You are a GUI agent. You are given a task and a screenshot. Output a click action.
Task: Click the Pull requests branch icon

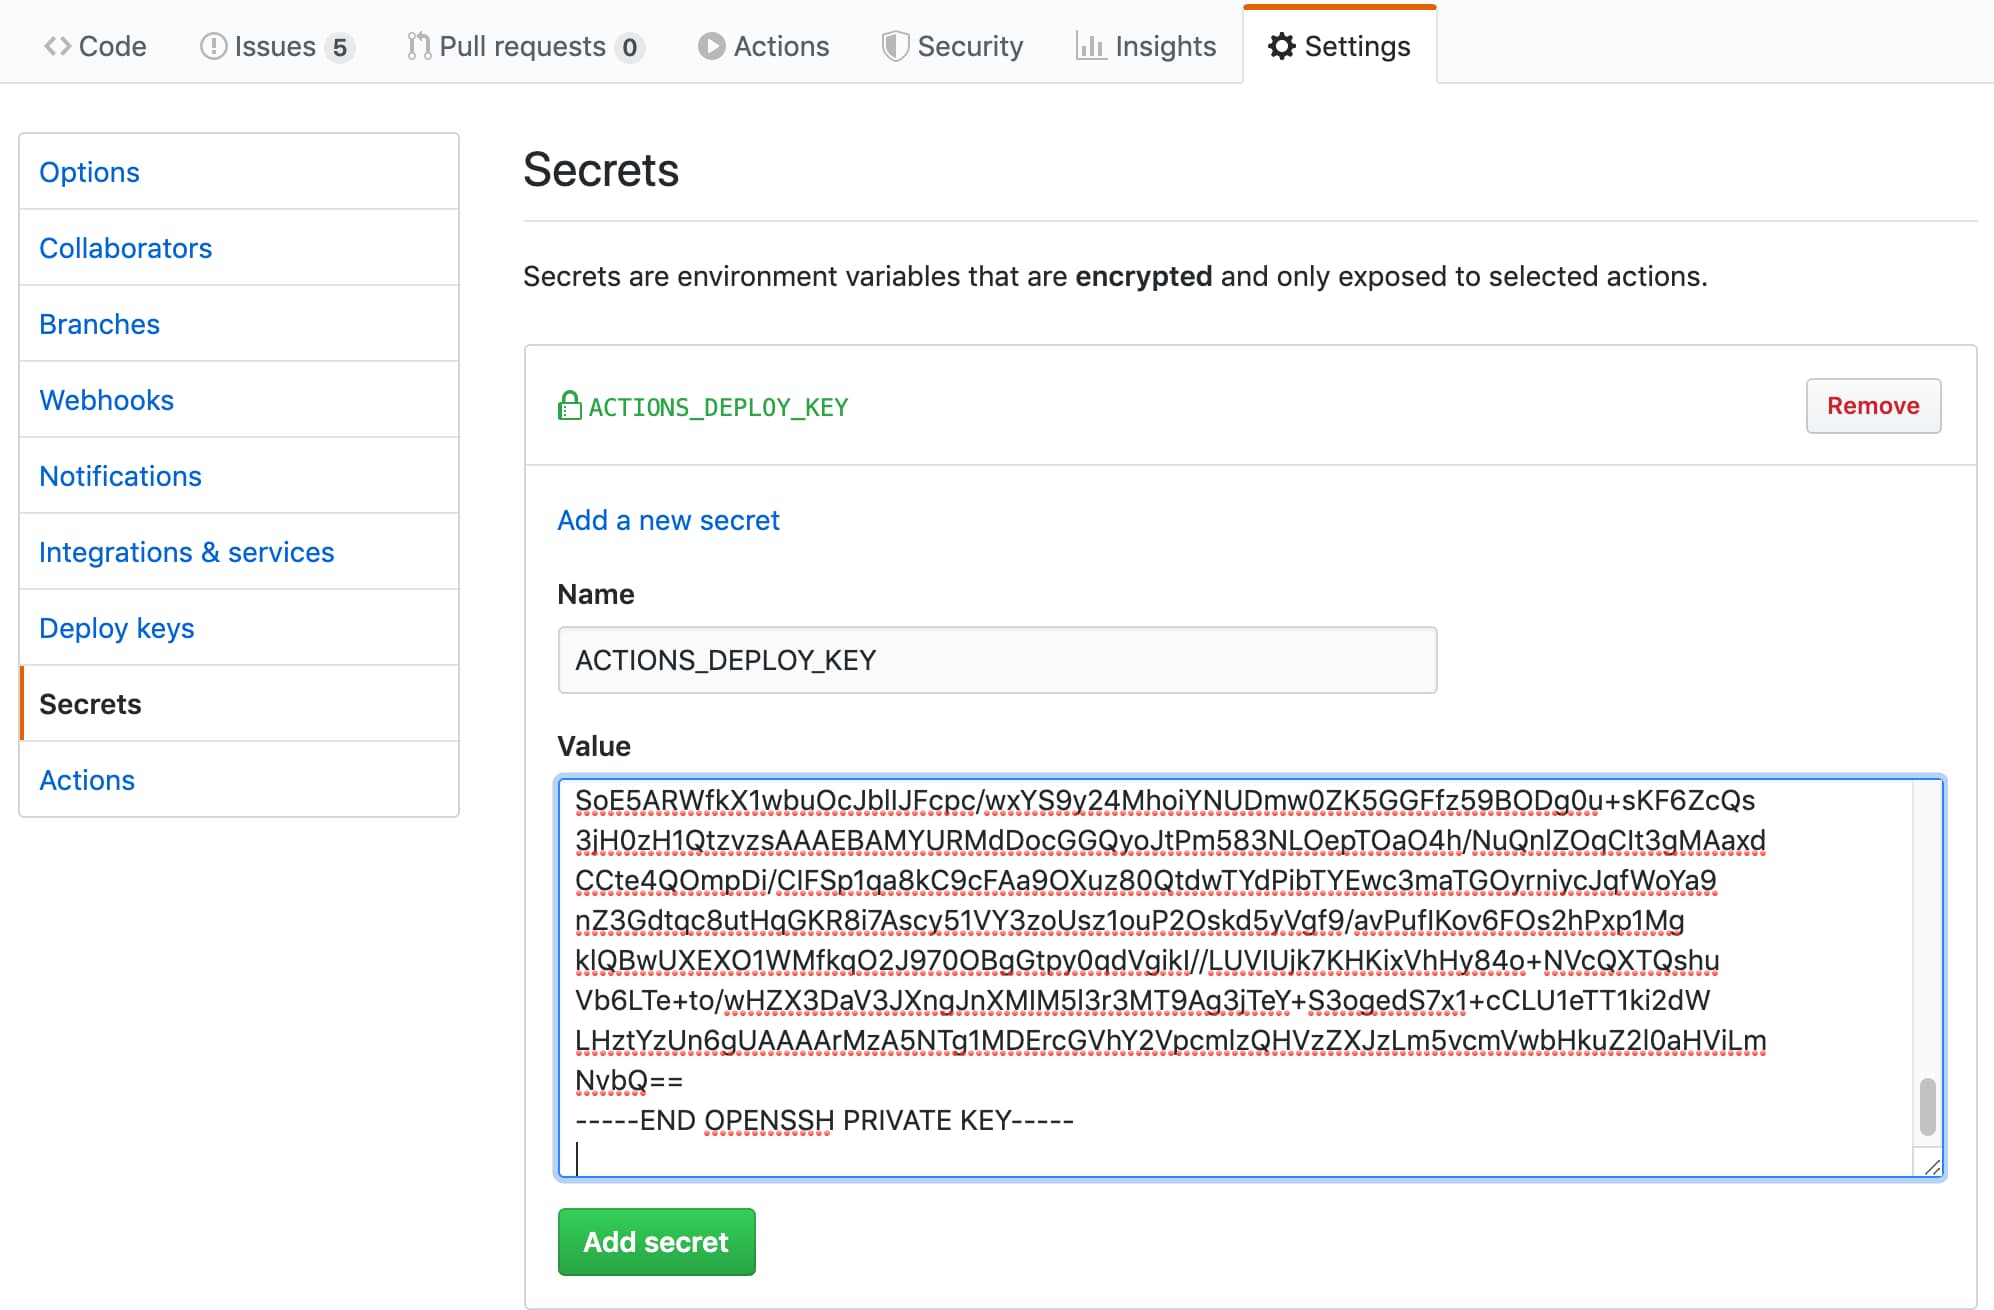(419, 46)
